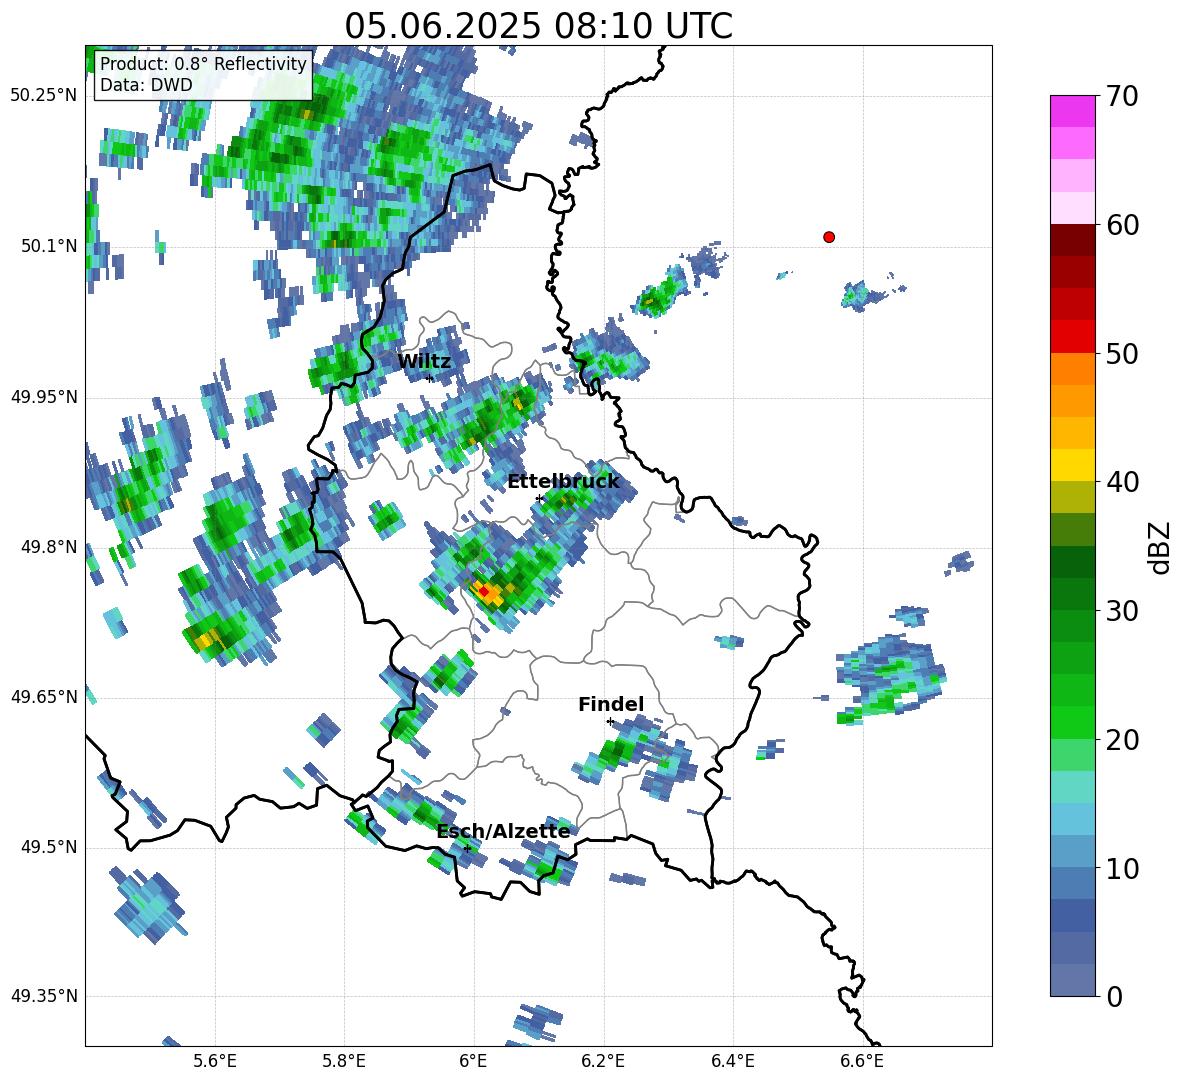
Task: Click the 6°E longitude label
Action: click(473, 1061)
